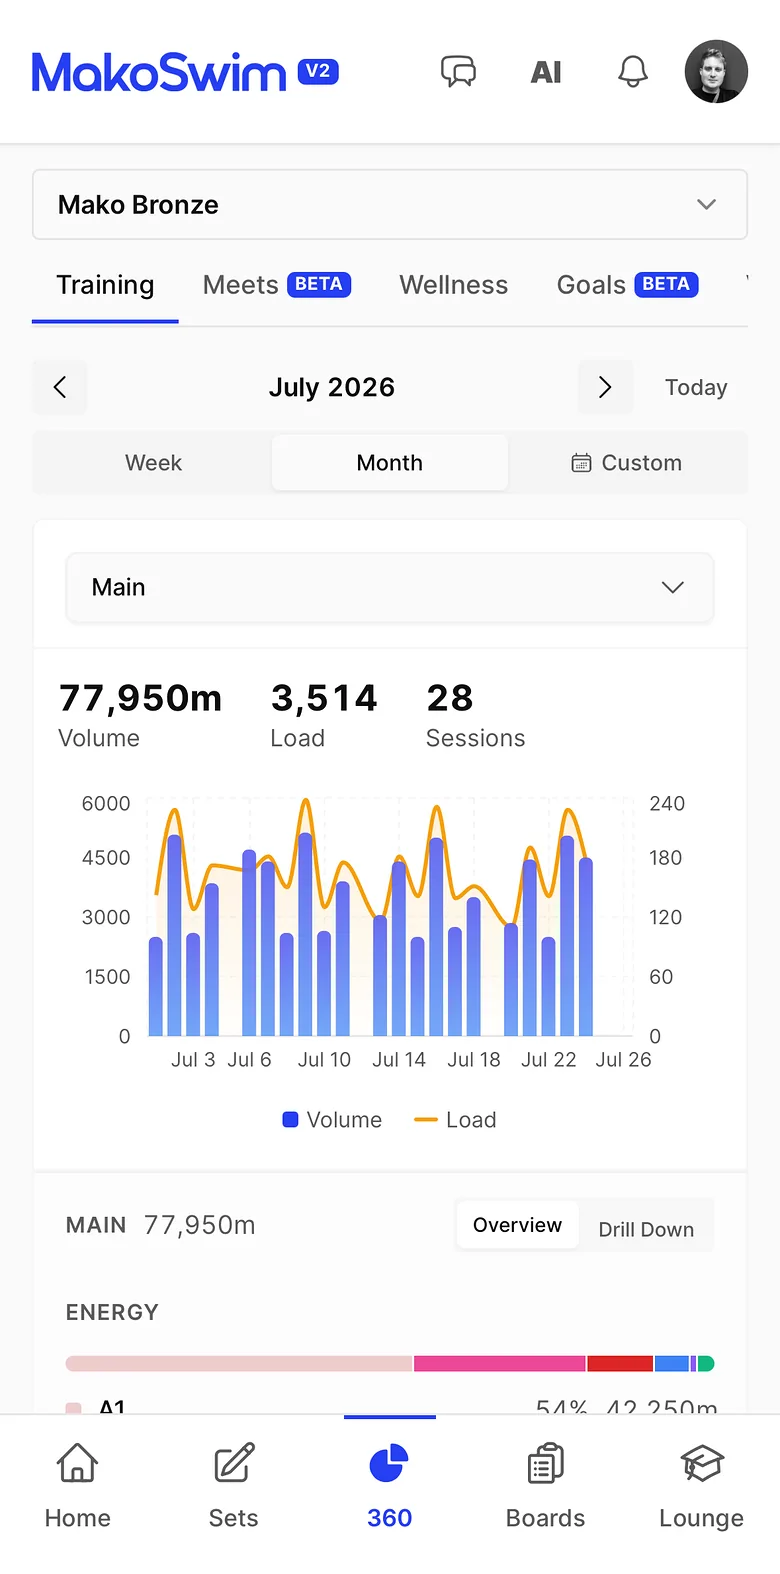
Task: Click the July 2026 heading
Action: tap(332, 387)
